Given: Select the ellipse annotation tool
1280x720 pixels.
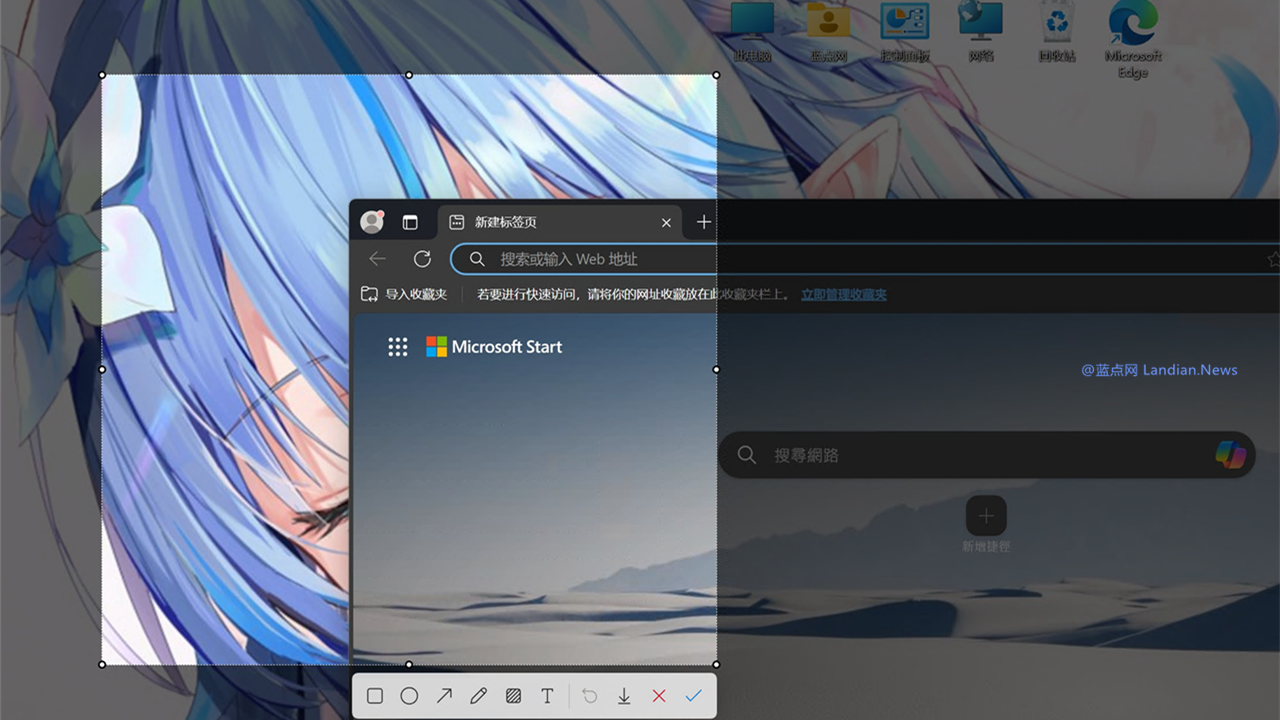Looking at the screenshot, I should pos(409,696).
